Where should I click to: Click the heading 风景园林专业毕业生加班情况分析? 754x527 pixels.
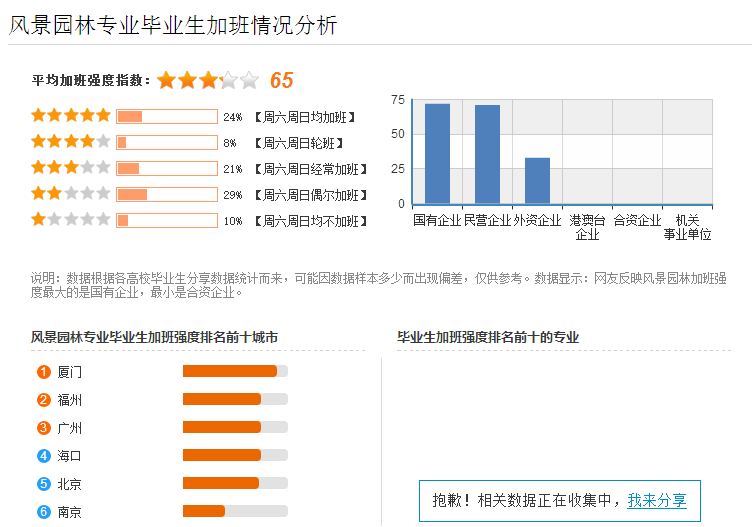pos(173,25)
